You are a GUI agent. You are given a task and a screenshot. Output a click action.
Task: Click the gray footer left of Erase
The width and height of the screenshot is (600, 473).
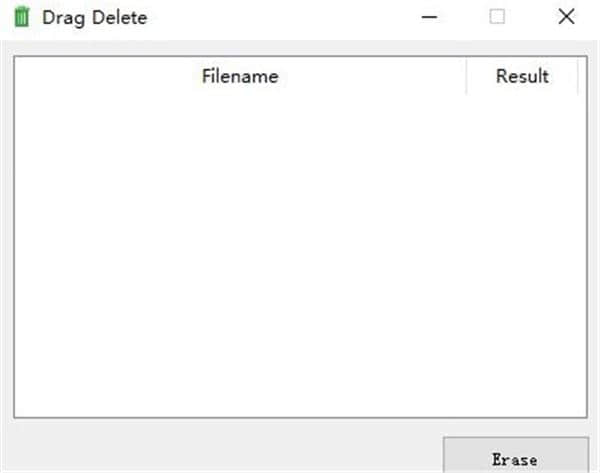tap(220, 448)
